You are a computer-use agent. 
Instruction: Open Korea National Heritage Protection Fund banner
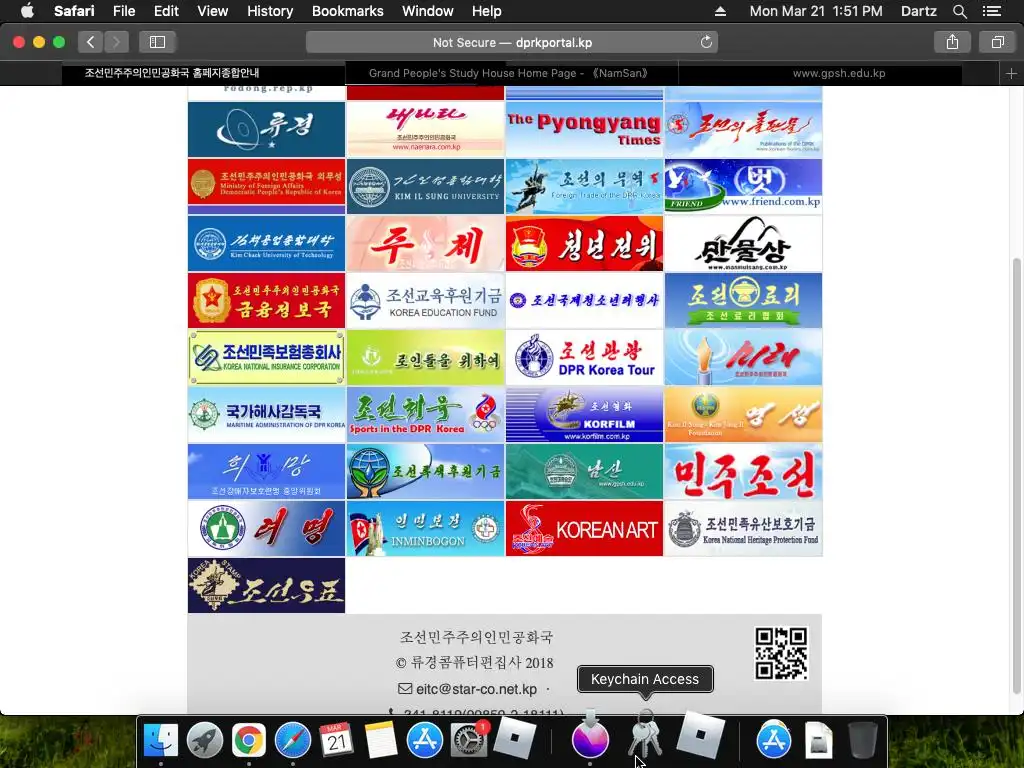click(x=743, y=528)
